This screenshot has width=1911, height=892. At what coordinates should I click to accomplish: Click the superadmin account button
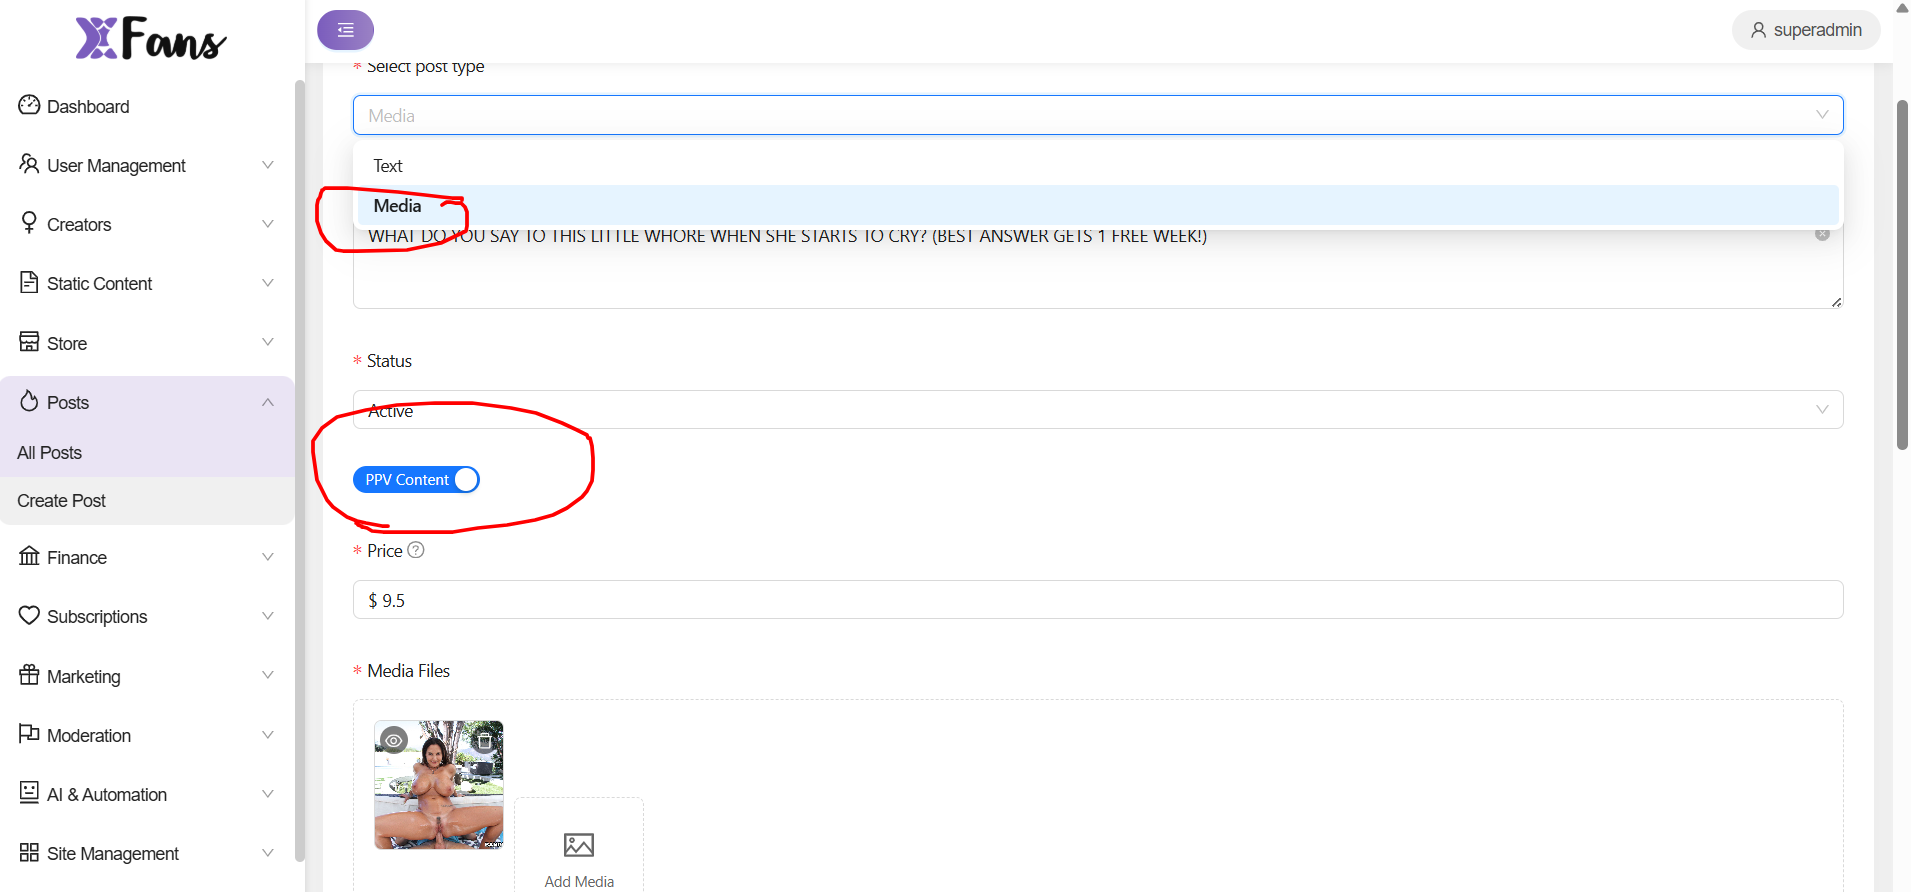click(1806, 30)
